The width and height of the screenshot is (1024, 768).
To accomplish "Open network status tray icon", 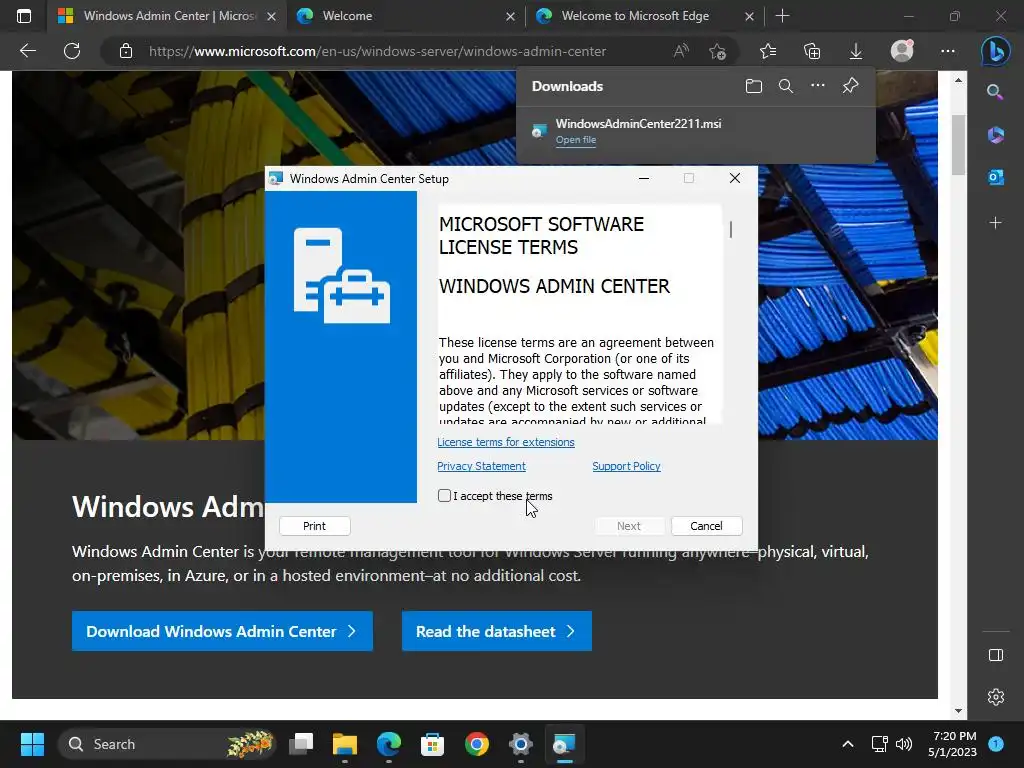I will [880, 744].
